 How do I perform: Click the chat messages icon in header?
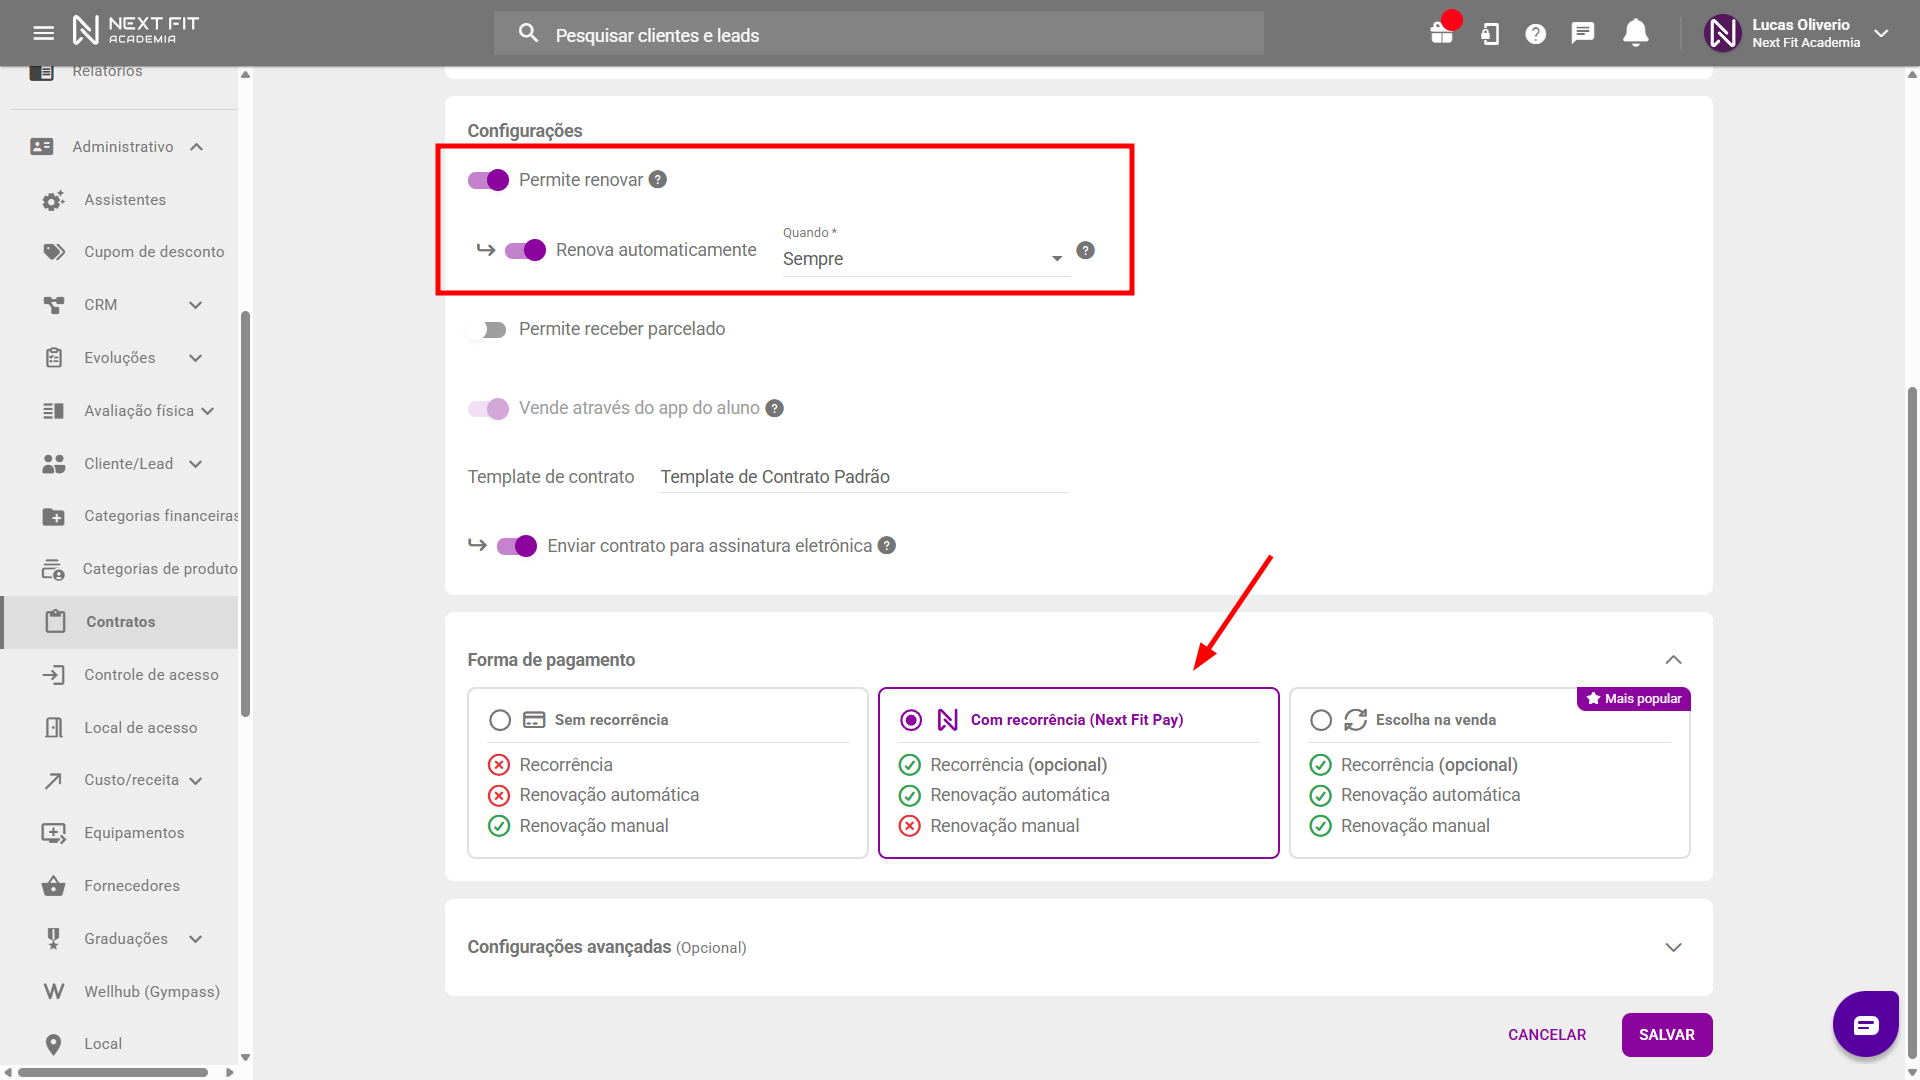coord(1582,33)
